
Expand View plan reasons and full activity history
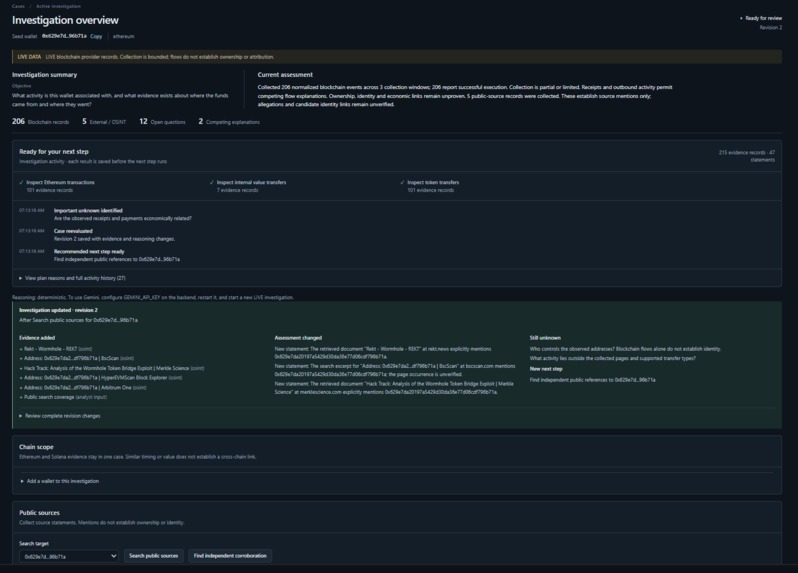pyautogui.click(x=73, y=278)
